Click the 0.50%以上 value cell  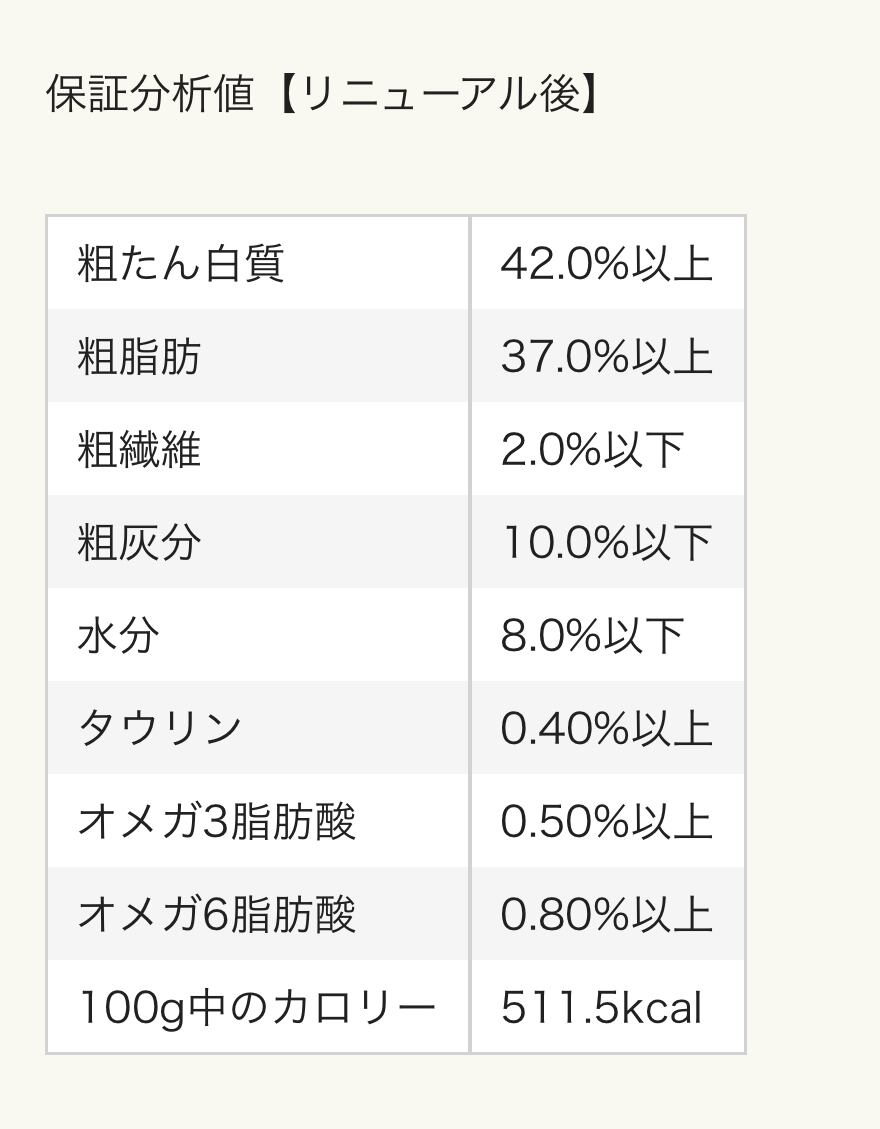pyautogui.click(x=606, y=822)
